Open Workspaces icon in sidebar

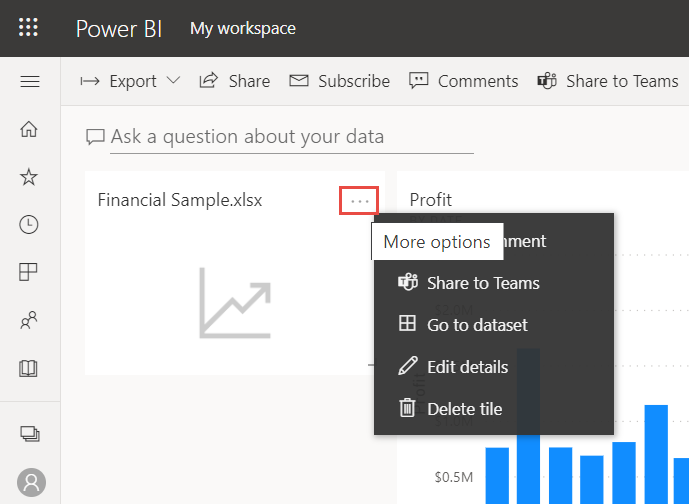[29, 433]
